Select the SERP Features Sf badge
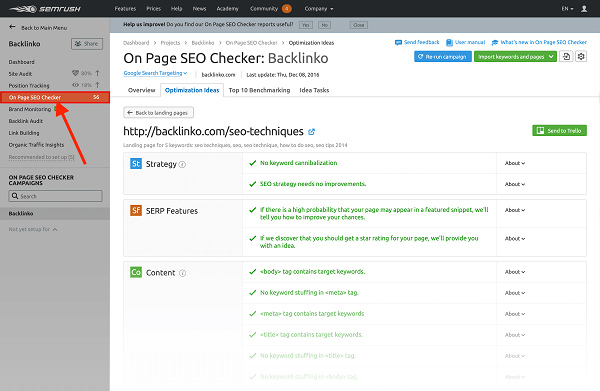Viewport: 600px width, 391px height. [136, 210]
